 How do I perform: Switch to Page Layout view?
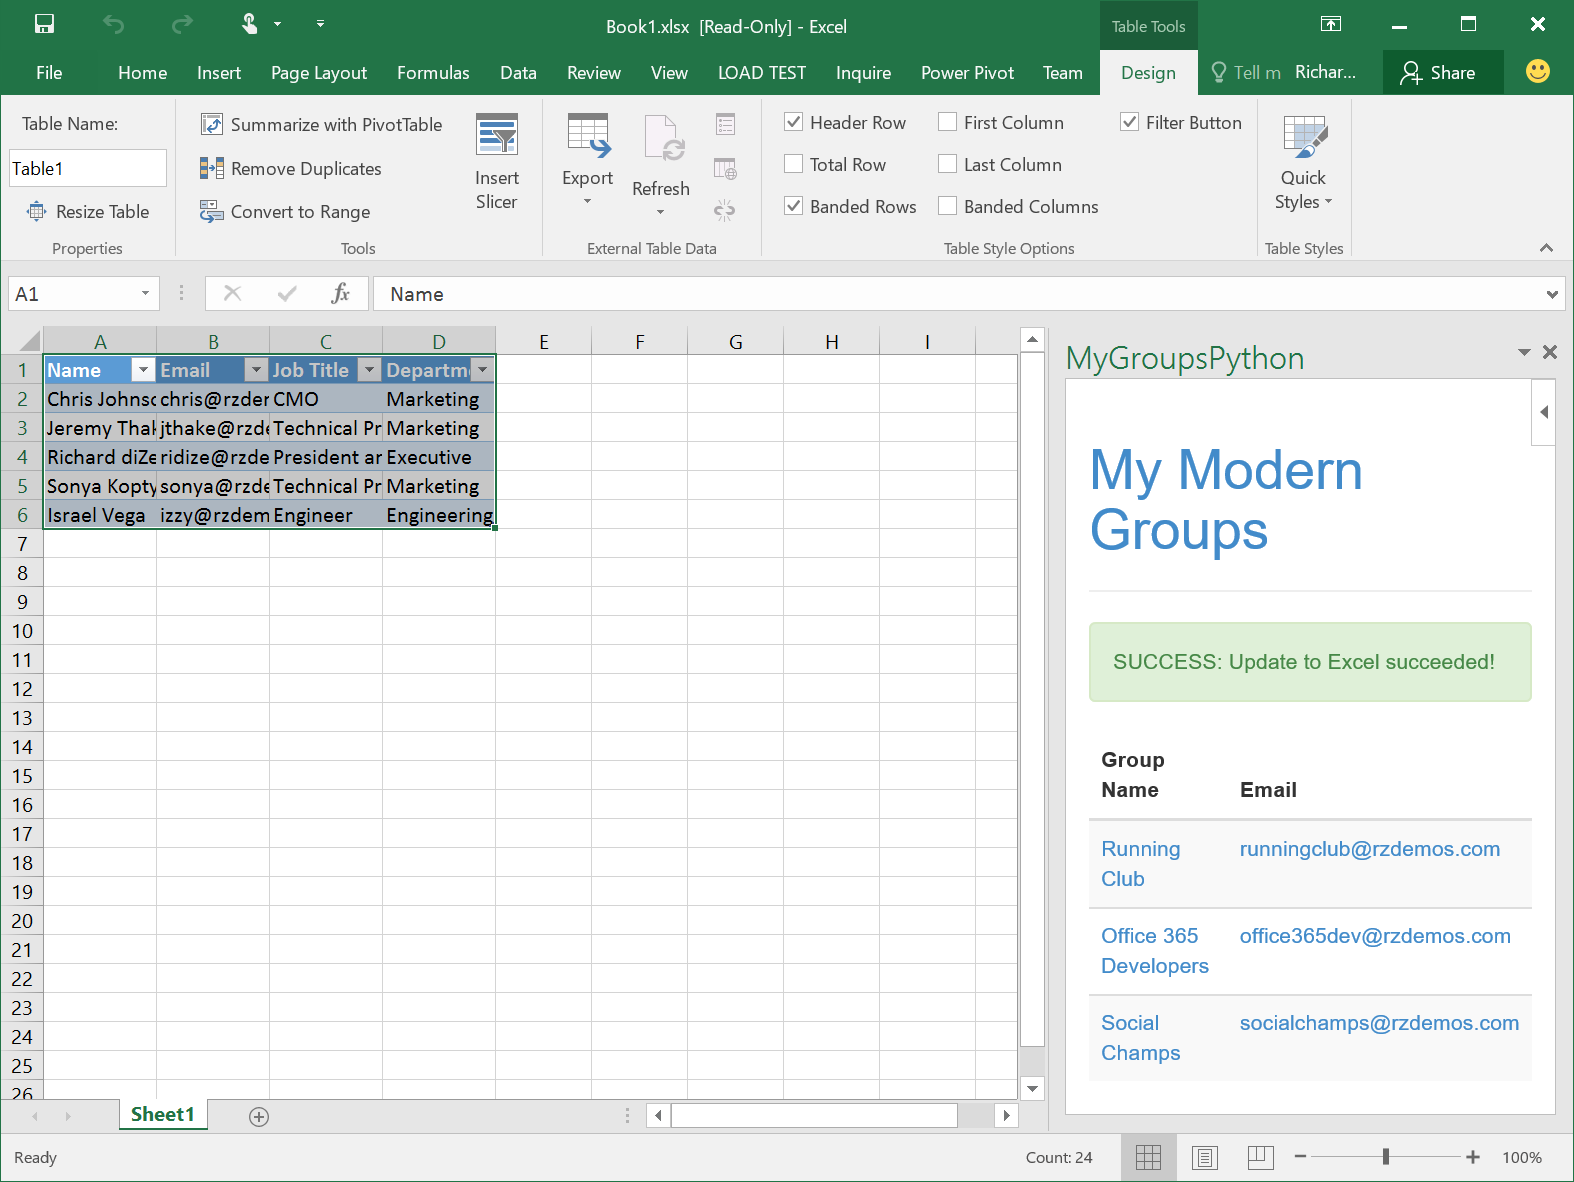1205,1157
